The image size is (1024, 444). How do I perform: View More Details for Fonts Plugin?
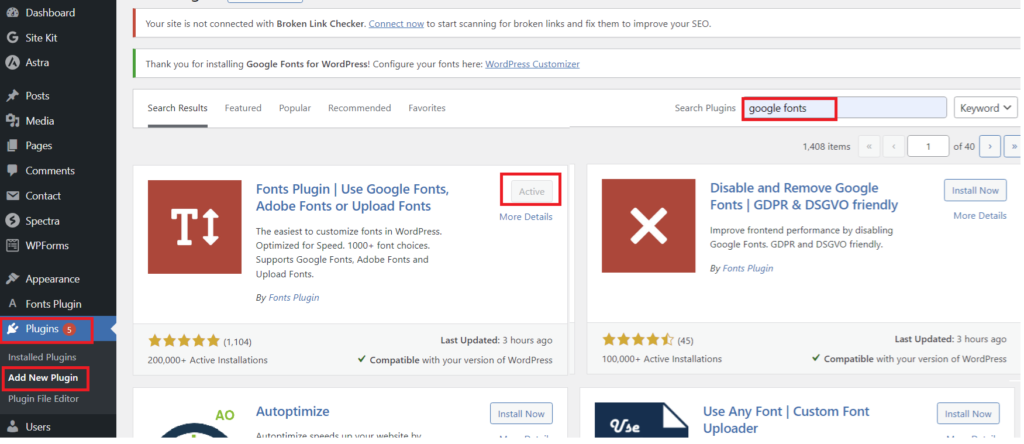[x=526, y=217]
